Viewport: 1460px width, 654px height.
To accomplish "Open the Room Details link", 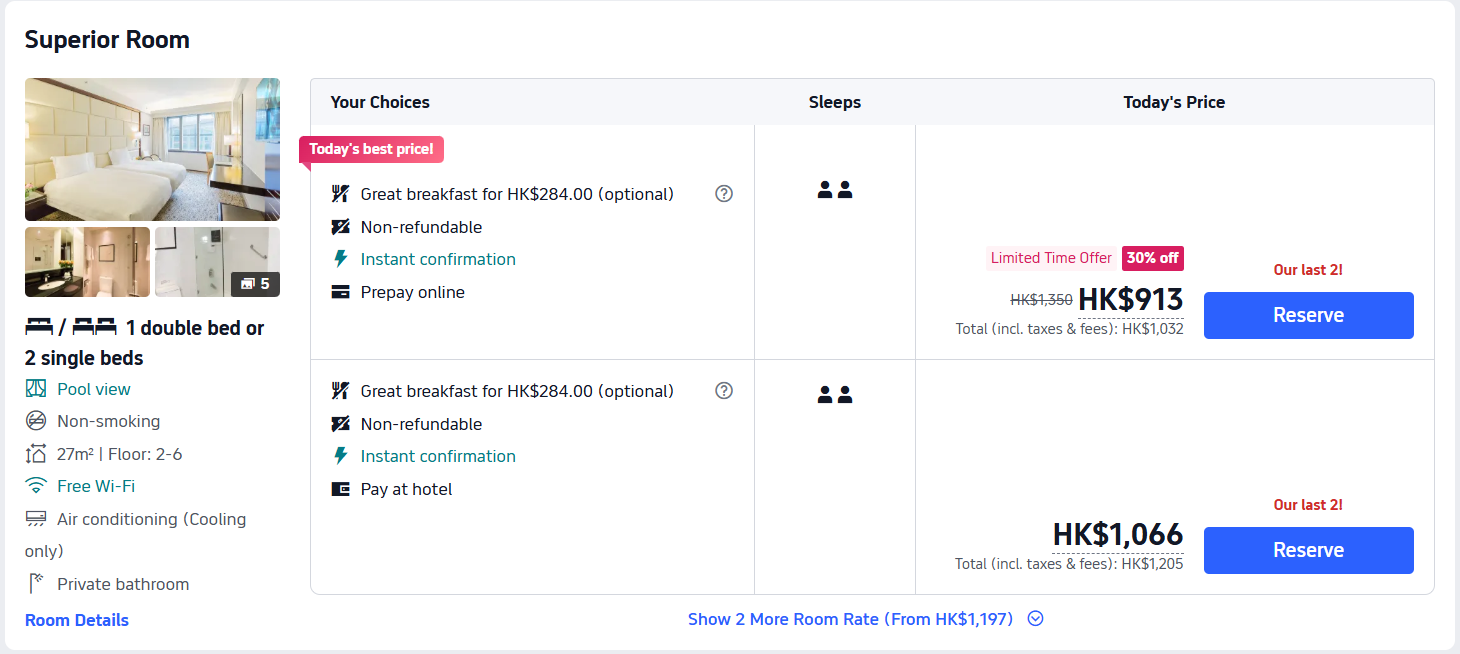I will click(x=77, y=620).
